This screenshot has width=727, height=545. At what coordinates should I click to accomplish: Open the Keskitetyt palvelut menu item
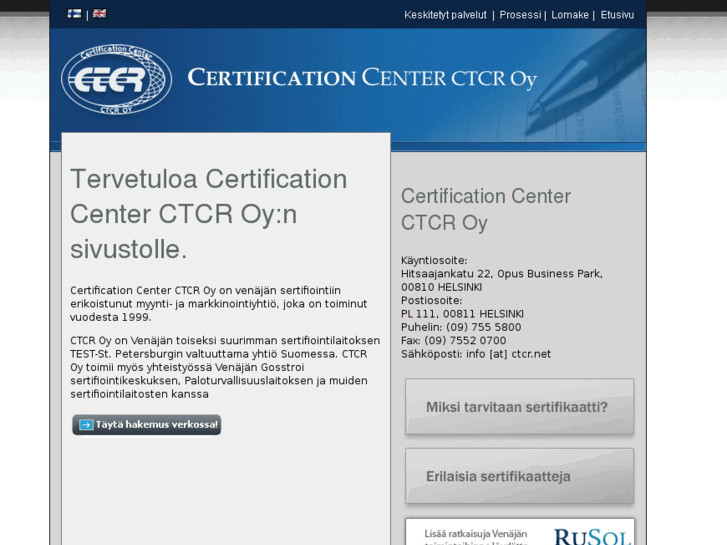pyautogui.click(x=445, y=15)
